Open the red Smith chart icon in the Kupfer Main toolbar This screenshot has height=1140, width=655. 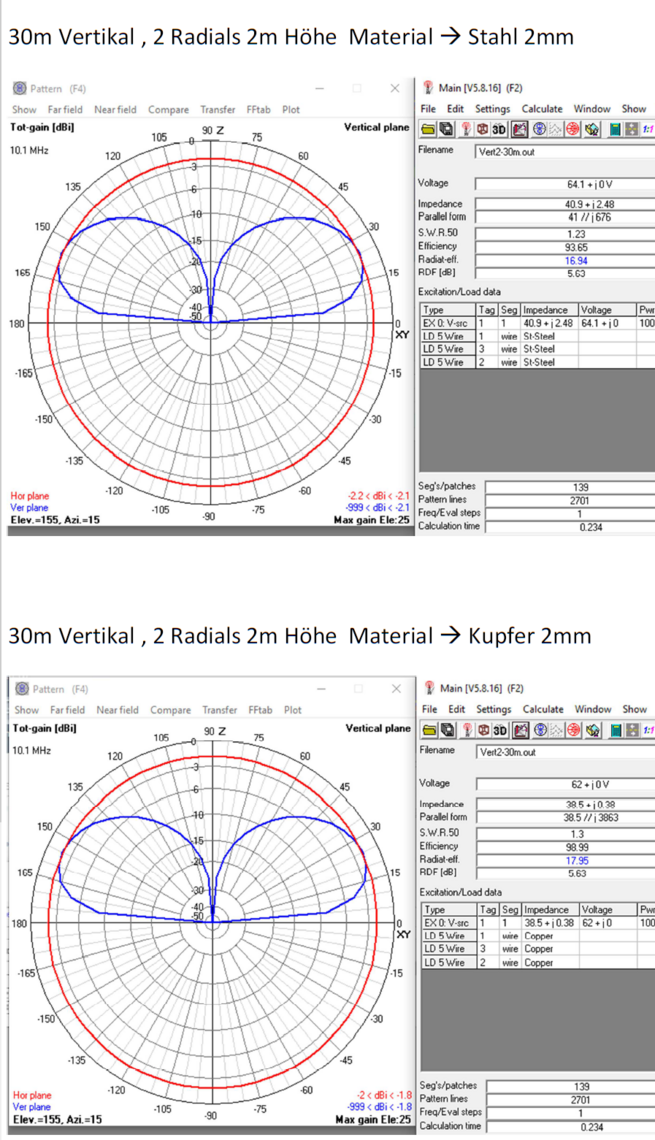point(574,730)
